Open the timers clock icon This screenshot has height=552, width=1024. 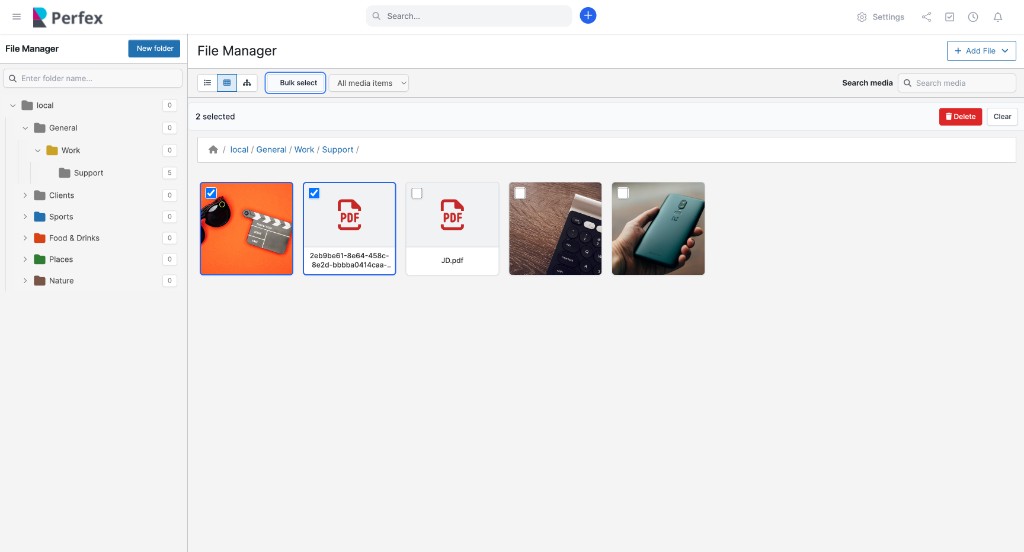[973, 17]
